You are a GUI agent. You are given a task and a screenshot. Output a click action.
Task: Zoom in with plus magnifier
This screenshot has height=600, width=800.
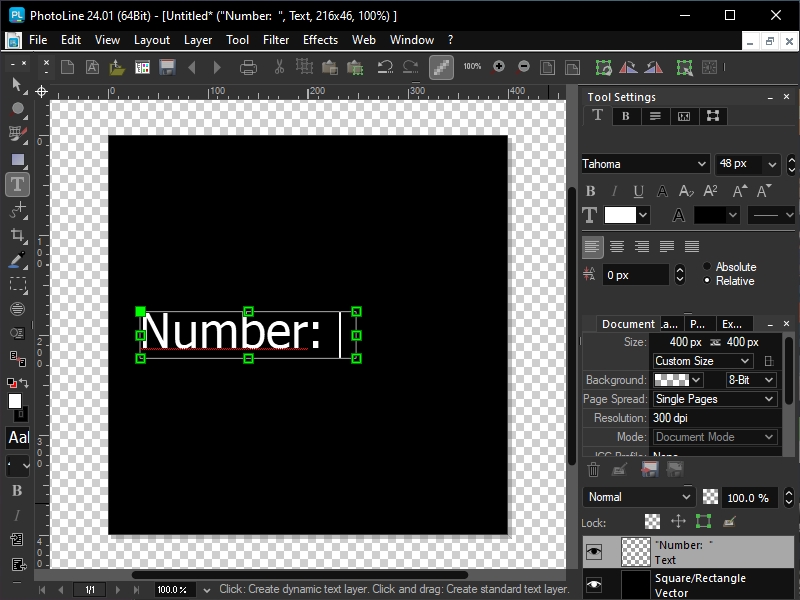click(498, 67)
